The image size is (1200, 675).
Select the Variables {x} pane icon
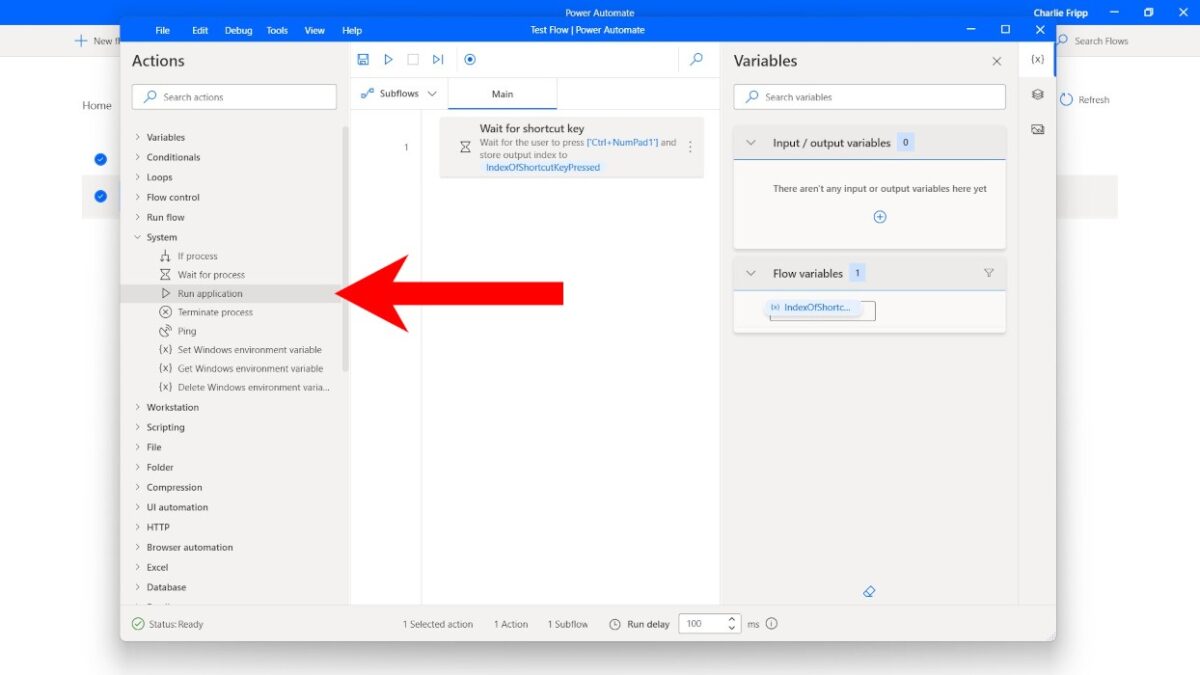pyautogui.click(x=1037, y=59)
